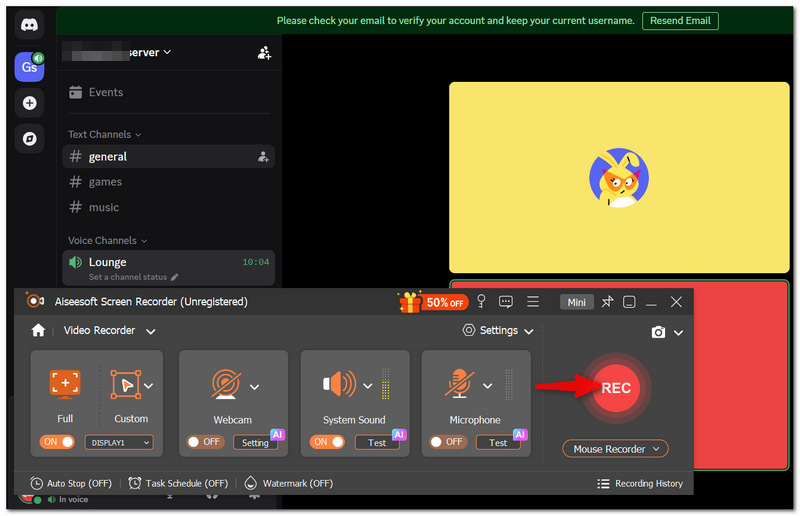Click the Microphone level meter

[509, 384]
